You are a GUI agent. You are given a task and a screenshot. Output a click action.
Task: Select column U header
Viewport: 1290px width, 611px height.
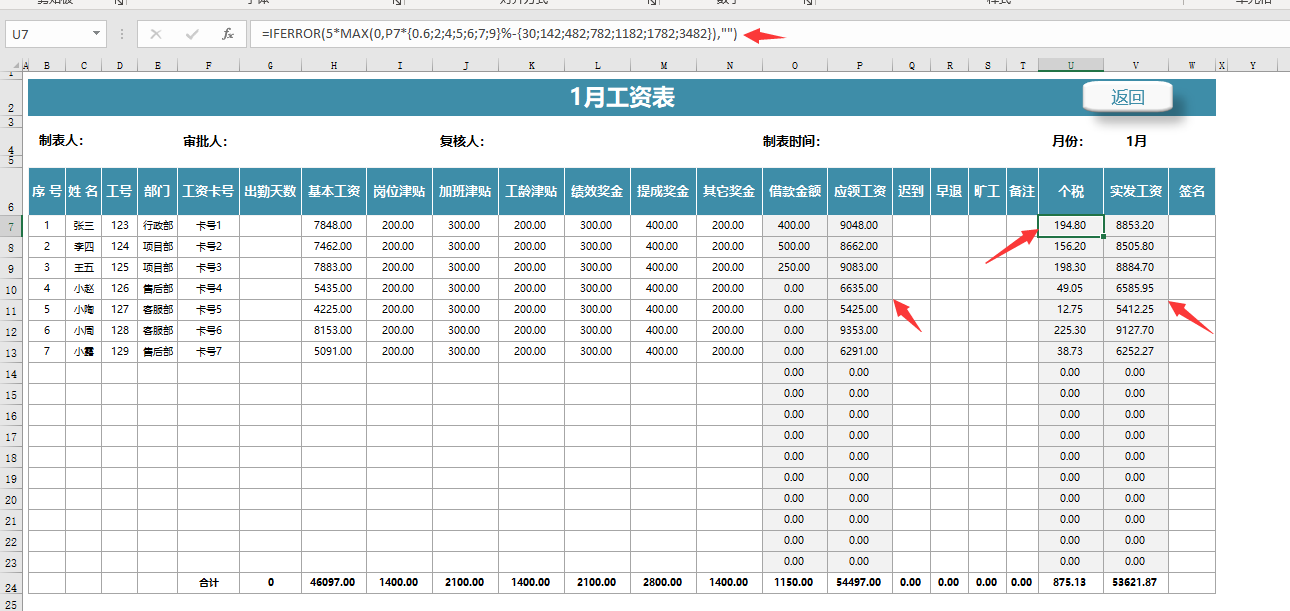1071,65
